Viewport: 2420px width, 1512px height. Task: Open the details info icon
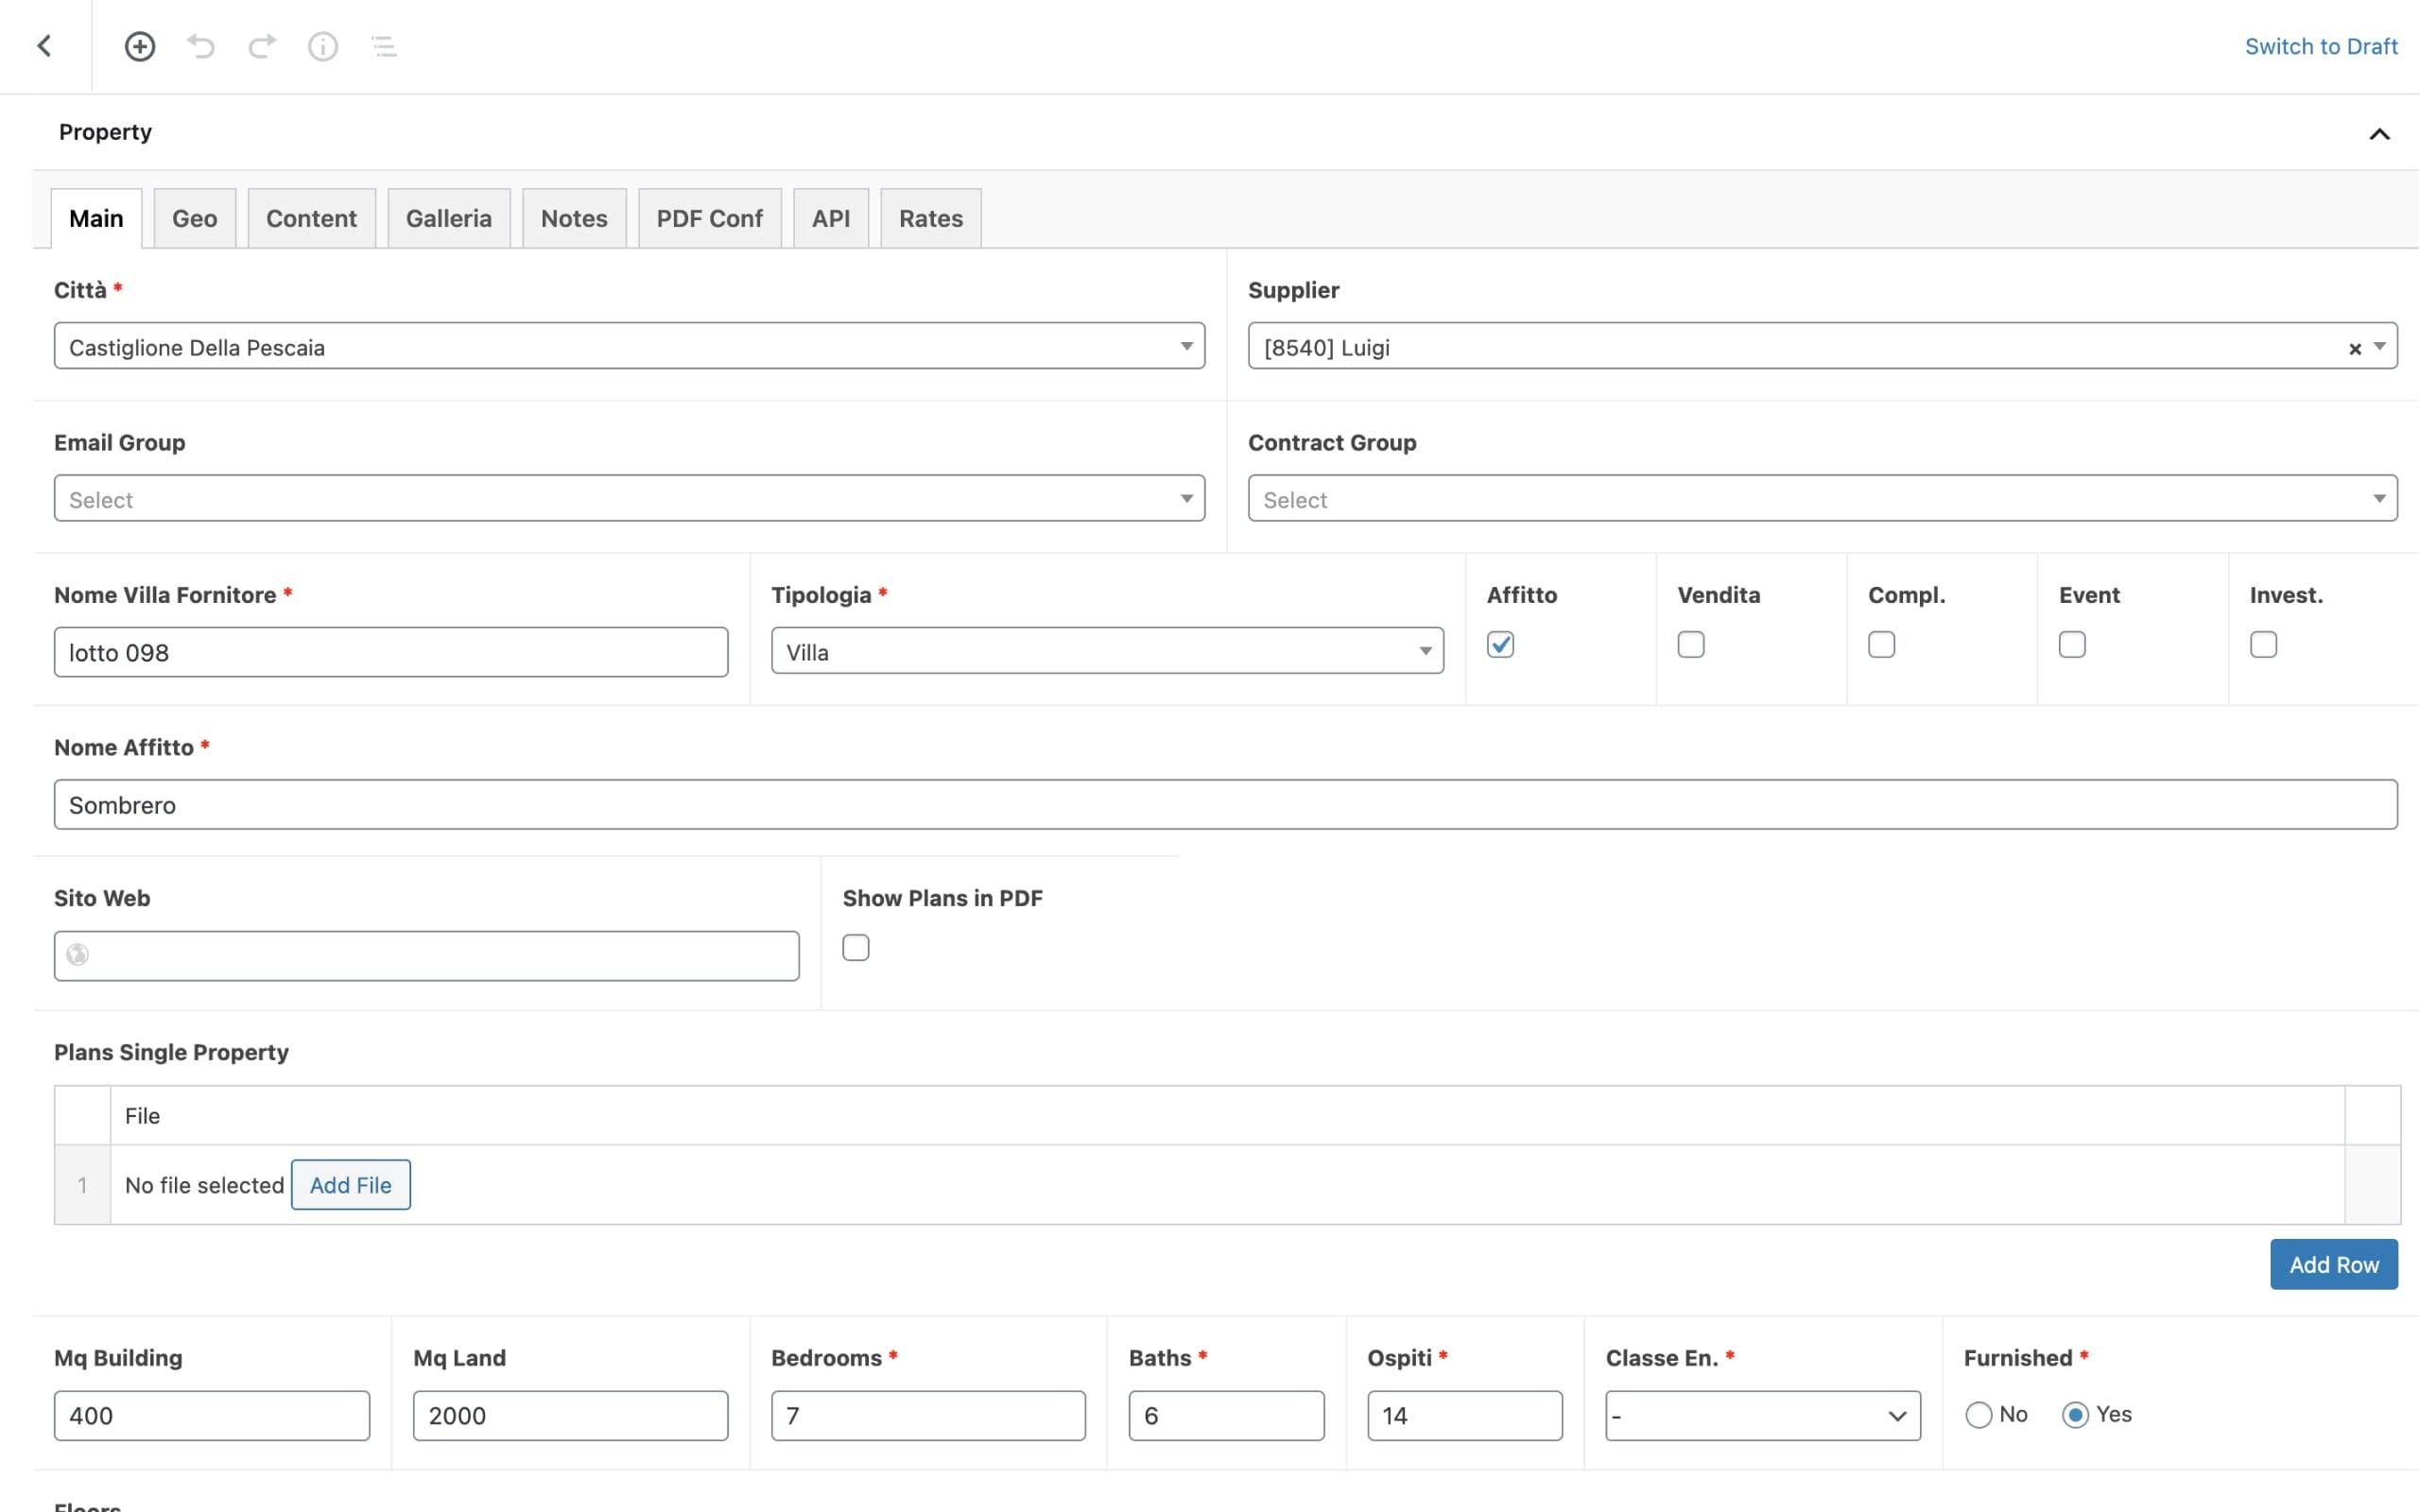[x=323, y=46]
